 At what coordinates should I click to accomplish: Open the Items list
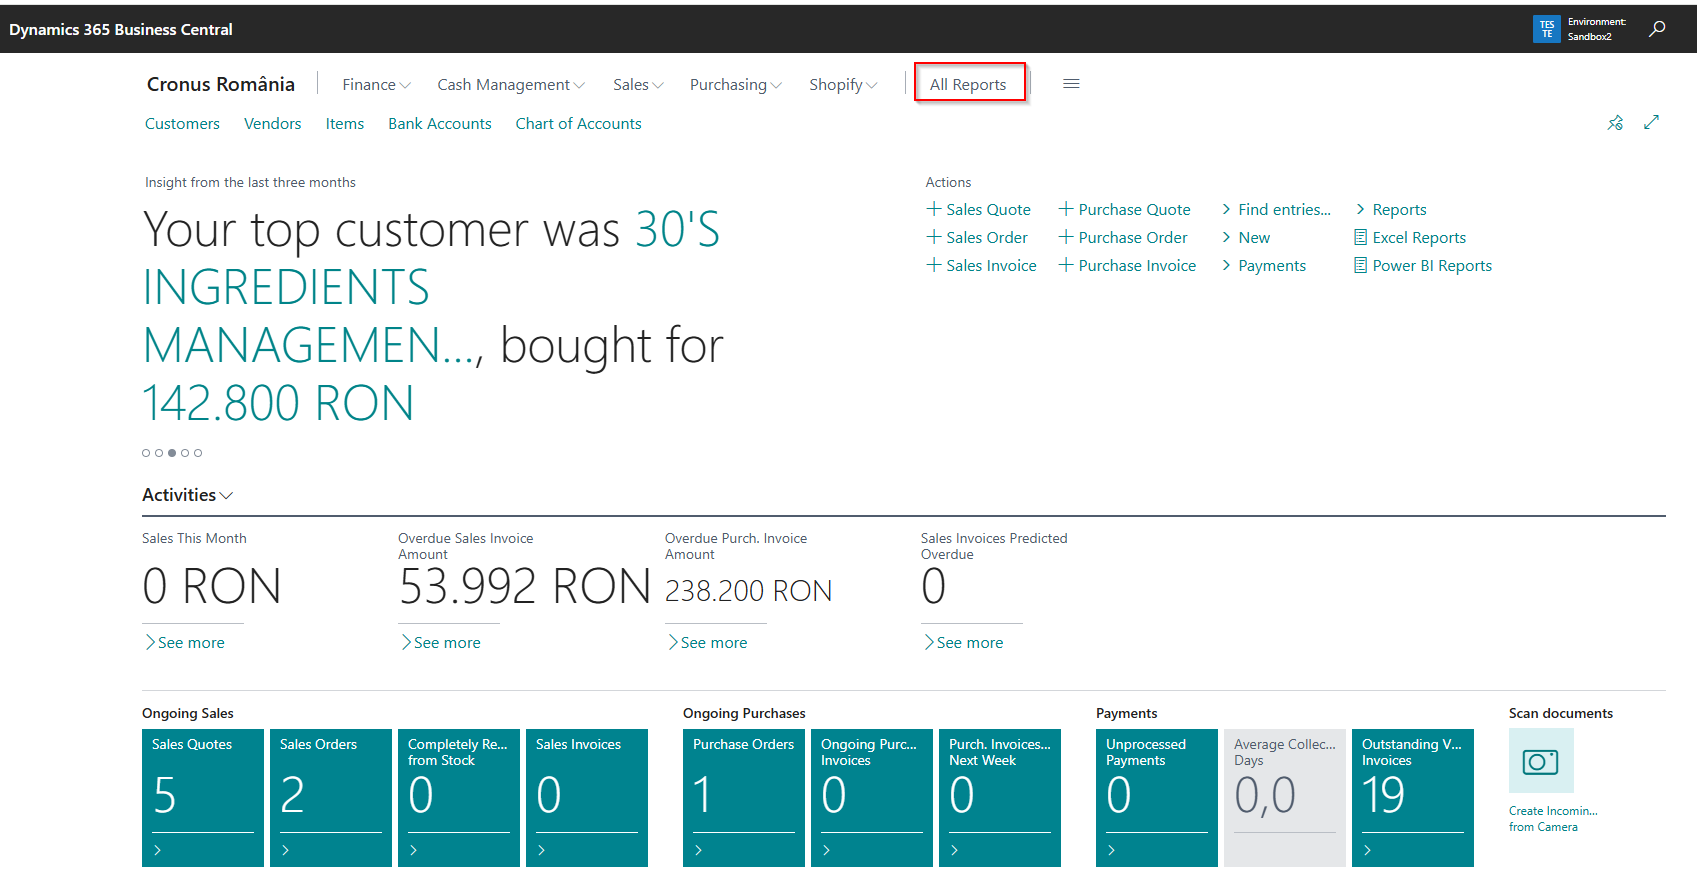pyautogui.click(x=345, y=124)
